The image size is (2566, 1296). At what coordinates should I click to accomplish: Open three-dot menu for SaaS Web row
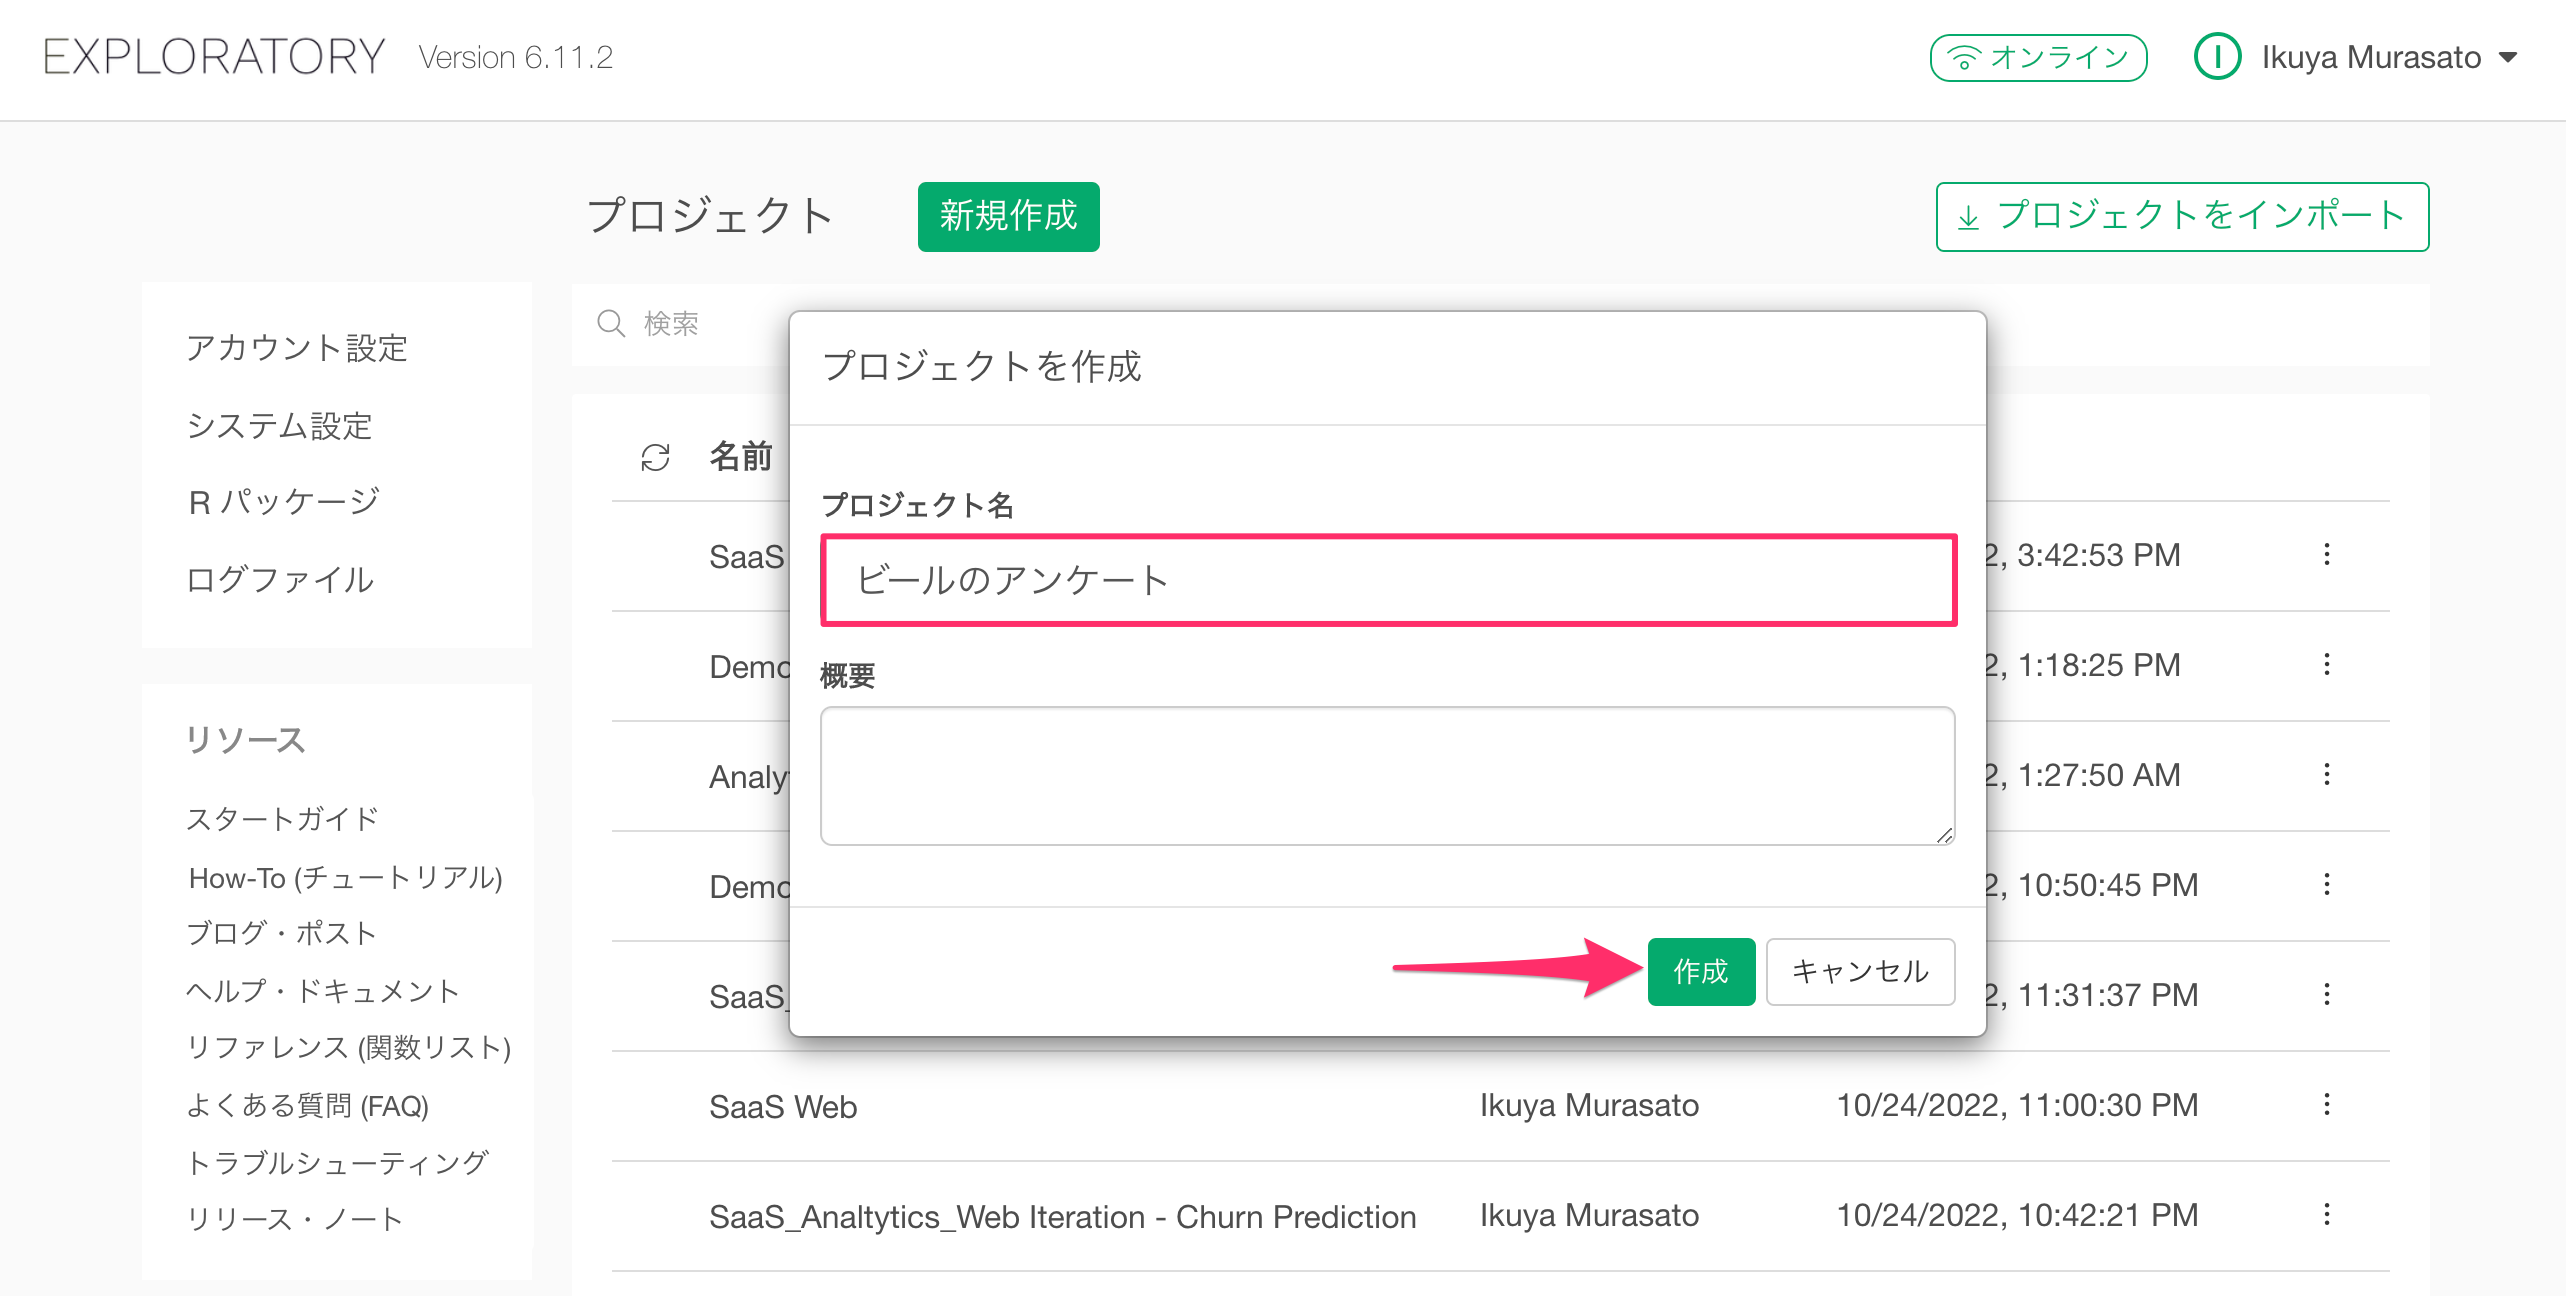[2326, 1105]
